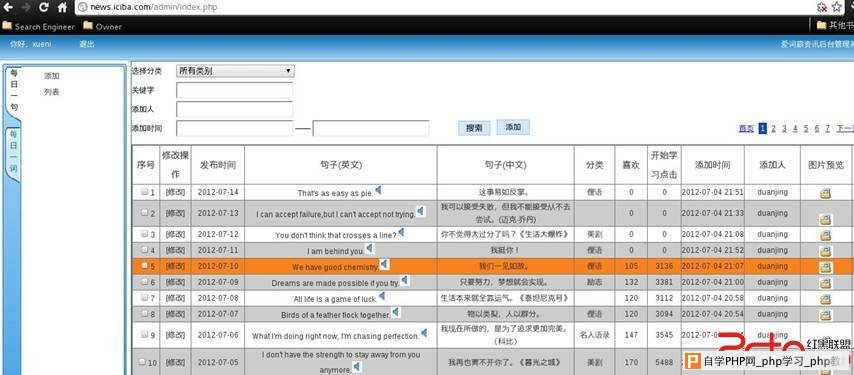Open image preview for row 3
854x375 pixels.
click(x=826, y=236)
